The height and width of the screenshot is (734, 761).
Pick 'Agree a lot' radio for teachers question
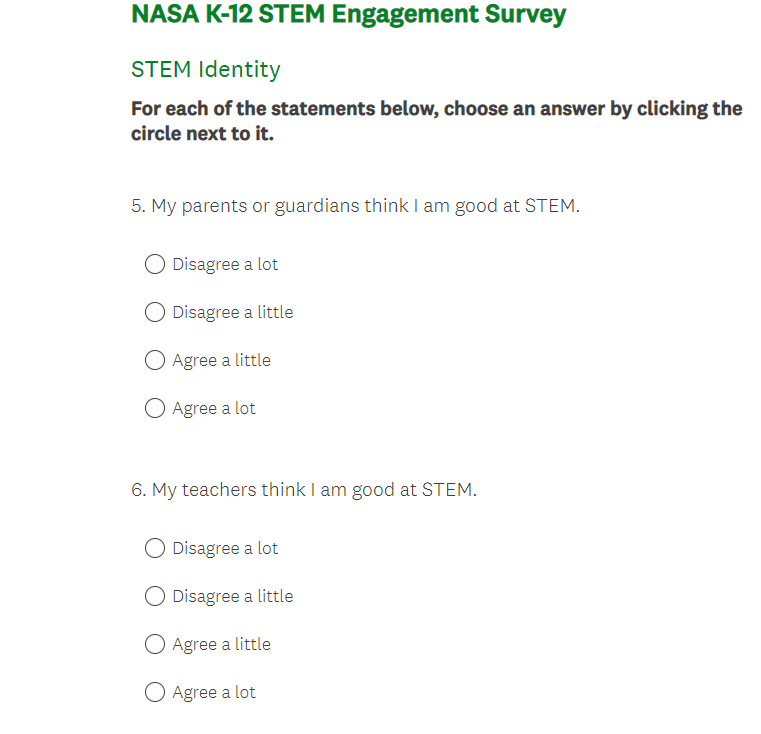(x=155, y=692)
